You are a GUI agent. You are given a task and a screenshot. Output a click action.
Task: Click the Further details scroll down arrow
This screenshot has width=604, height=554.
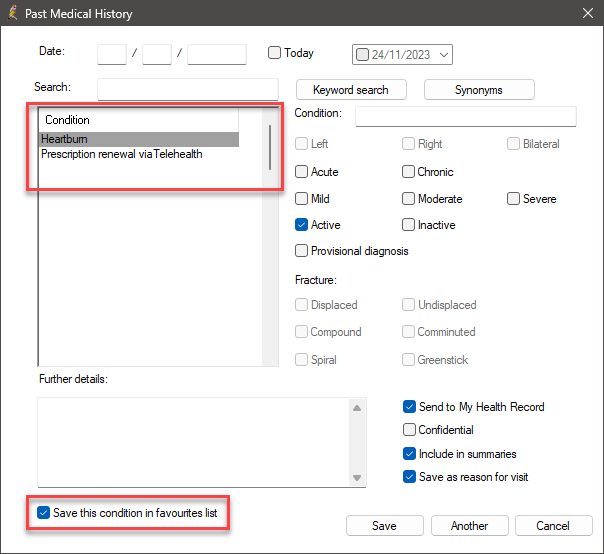tap(357, 478)
